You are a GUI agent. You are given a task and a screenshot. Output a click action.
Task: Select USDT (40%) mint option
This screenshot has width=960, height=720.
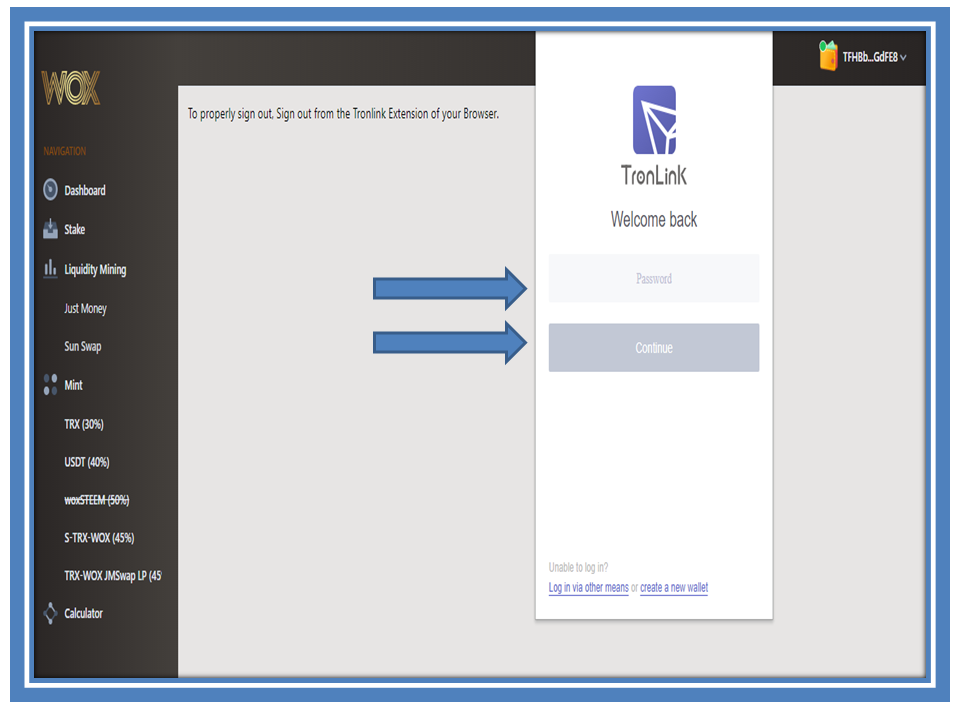[x=86, y=462]
